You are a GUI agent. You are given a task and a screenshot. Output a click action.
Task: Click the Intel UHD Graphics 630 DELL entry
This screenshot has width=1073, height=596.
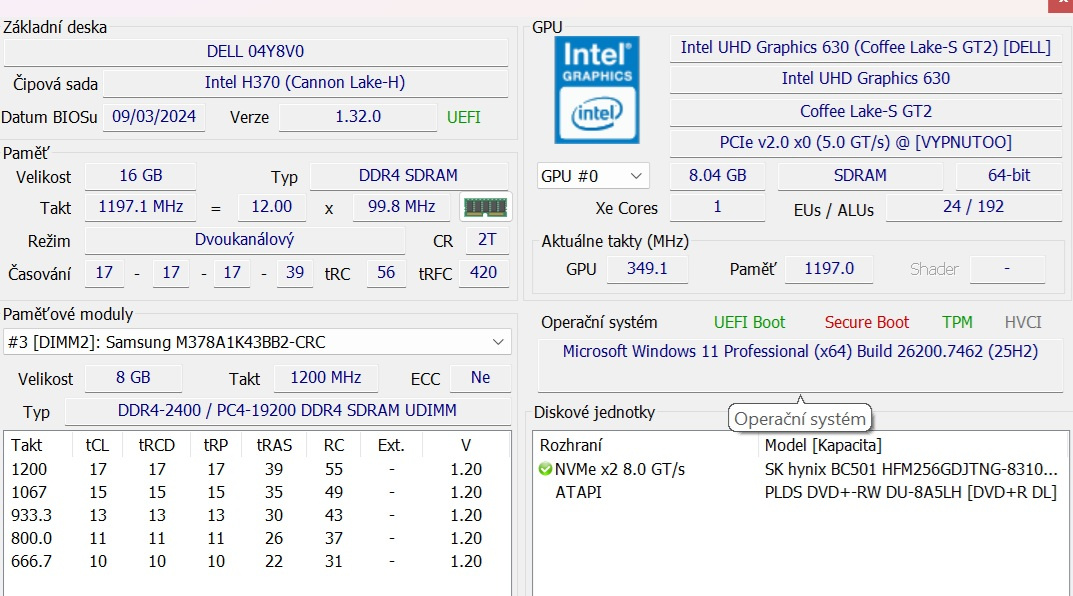[866, 47]
